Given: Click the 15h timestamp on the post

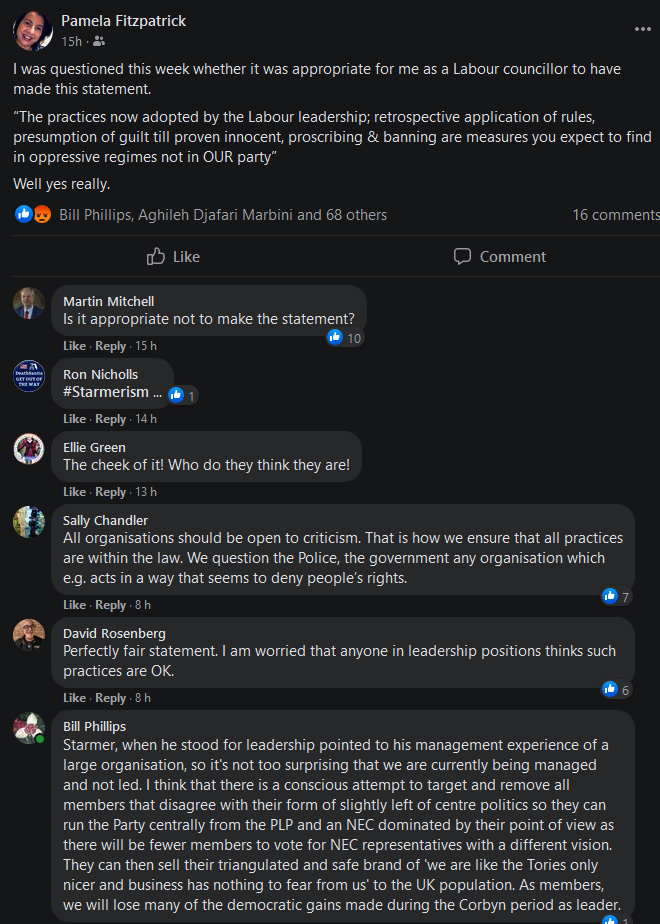Looking at the screenshot, I should [71, 42].
